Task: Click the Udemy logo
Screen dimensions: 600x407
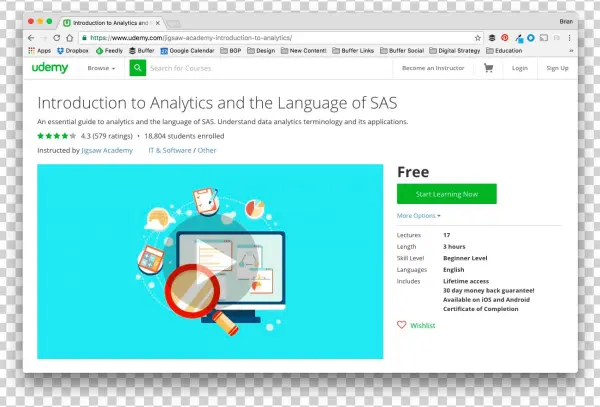Action: pyautogui.click(x=50, y=68)
